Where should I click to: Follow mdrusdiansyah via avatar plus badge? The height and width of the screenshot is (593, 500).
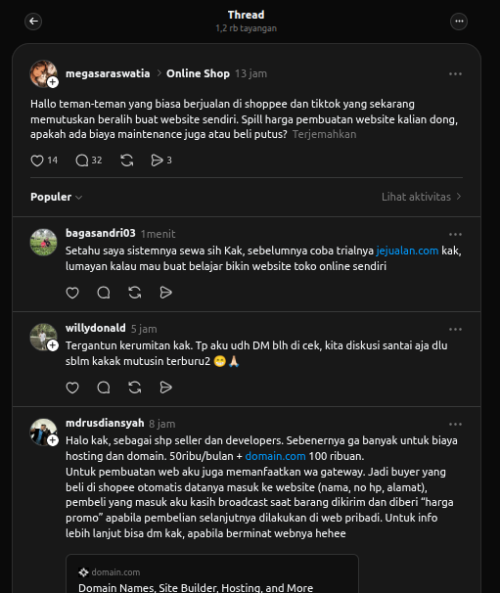(x=53, y=440)
